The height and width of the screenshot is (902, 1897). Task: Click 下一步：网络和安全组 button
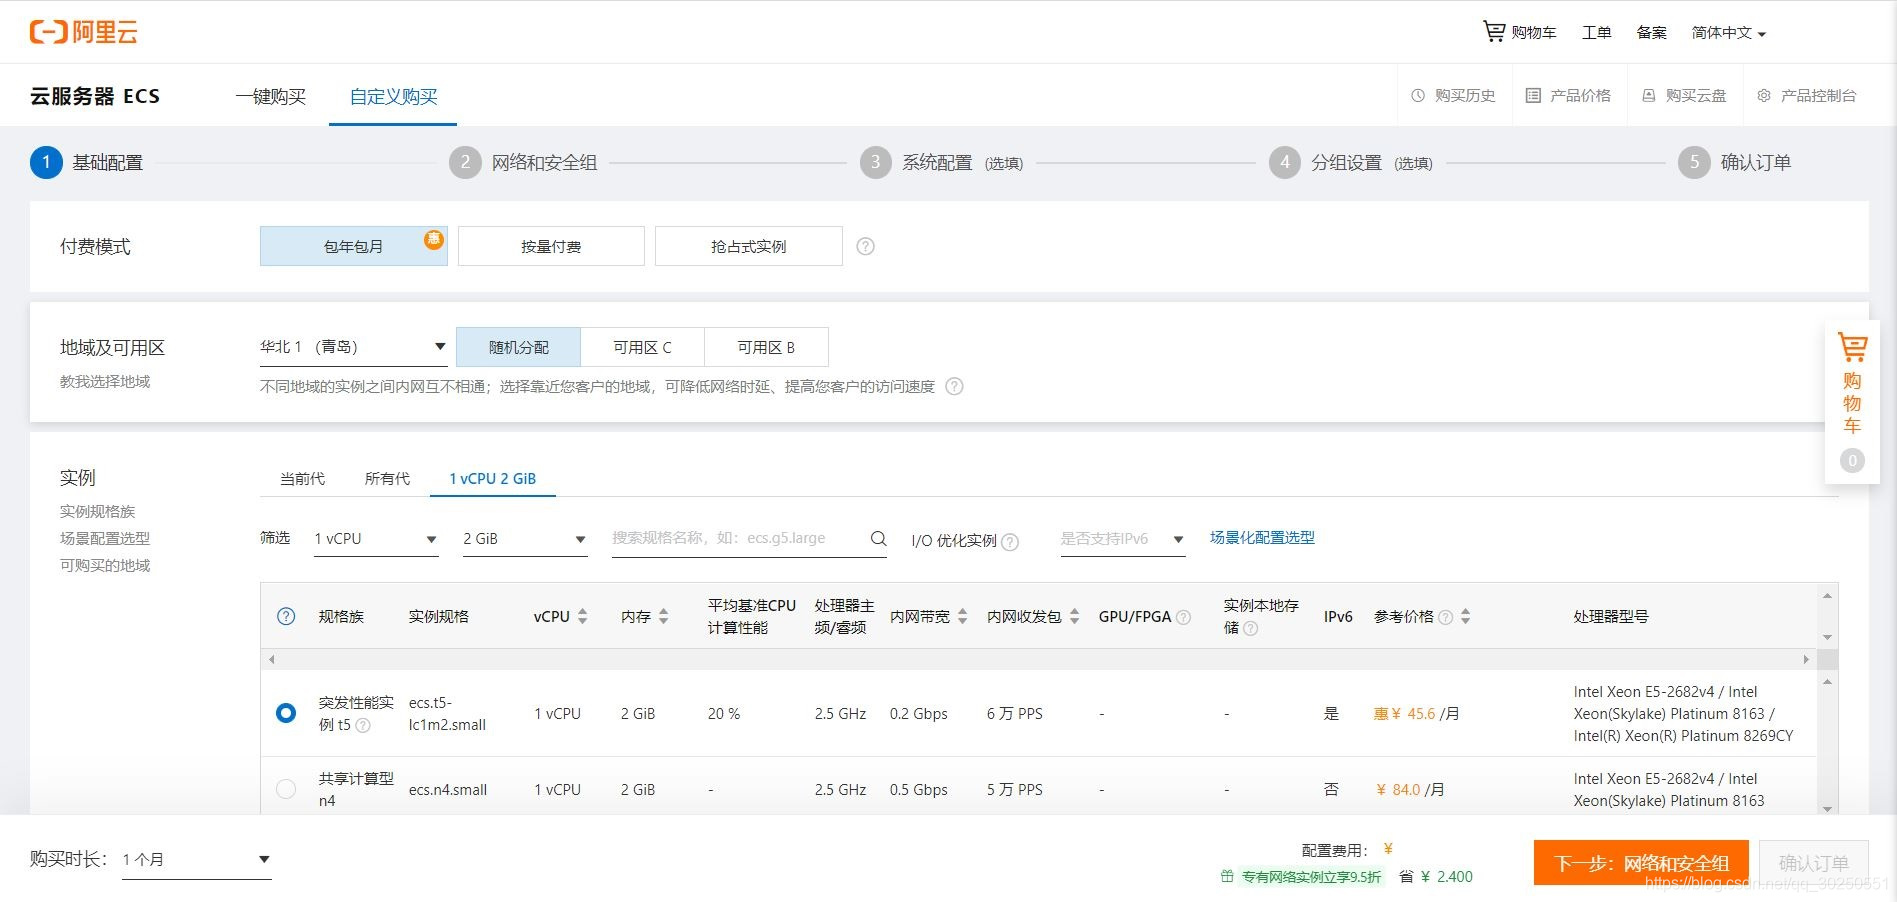click(1641, 863)
